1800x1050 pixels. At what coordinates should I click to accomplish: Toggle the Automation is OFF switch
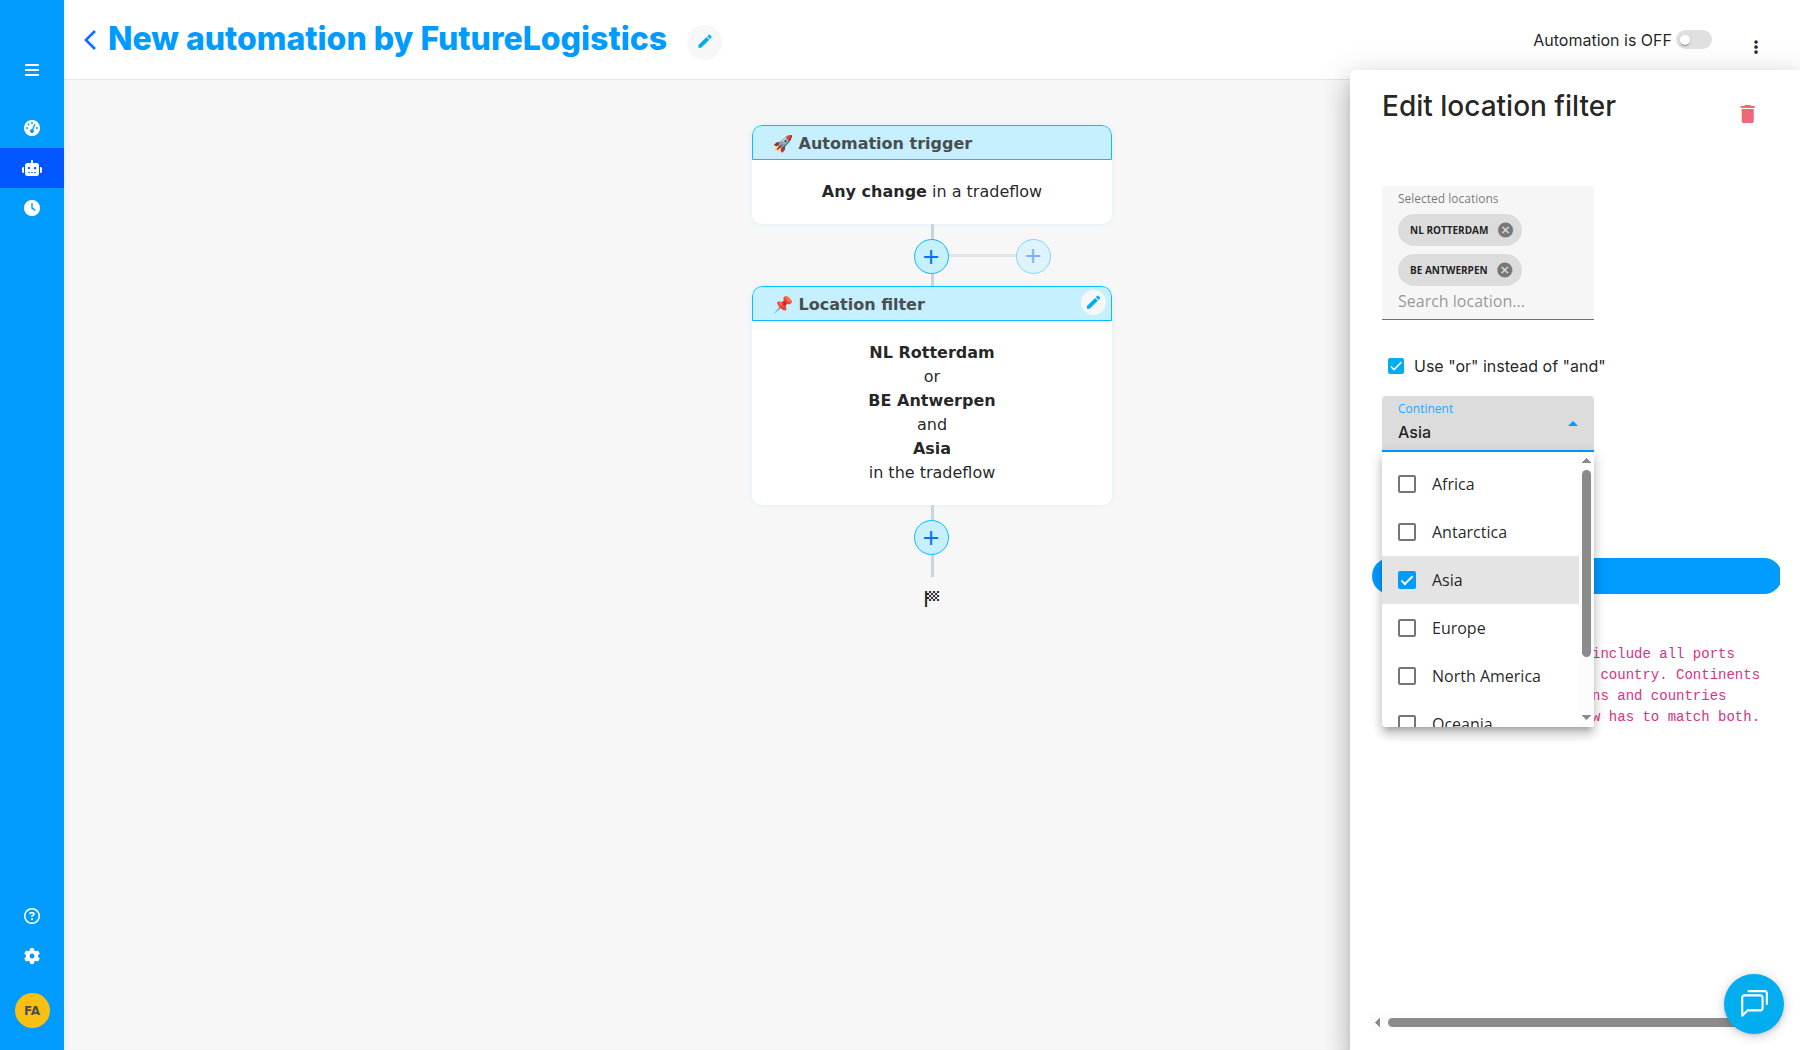(1694, 40)
